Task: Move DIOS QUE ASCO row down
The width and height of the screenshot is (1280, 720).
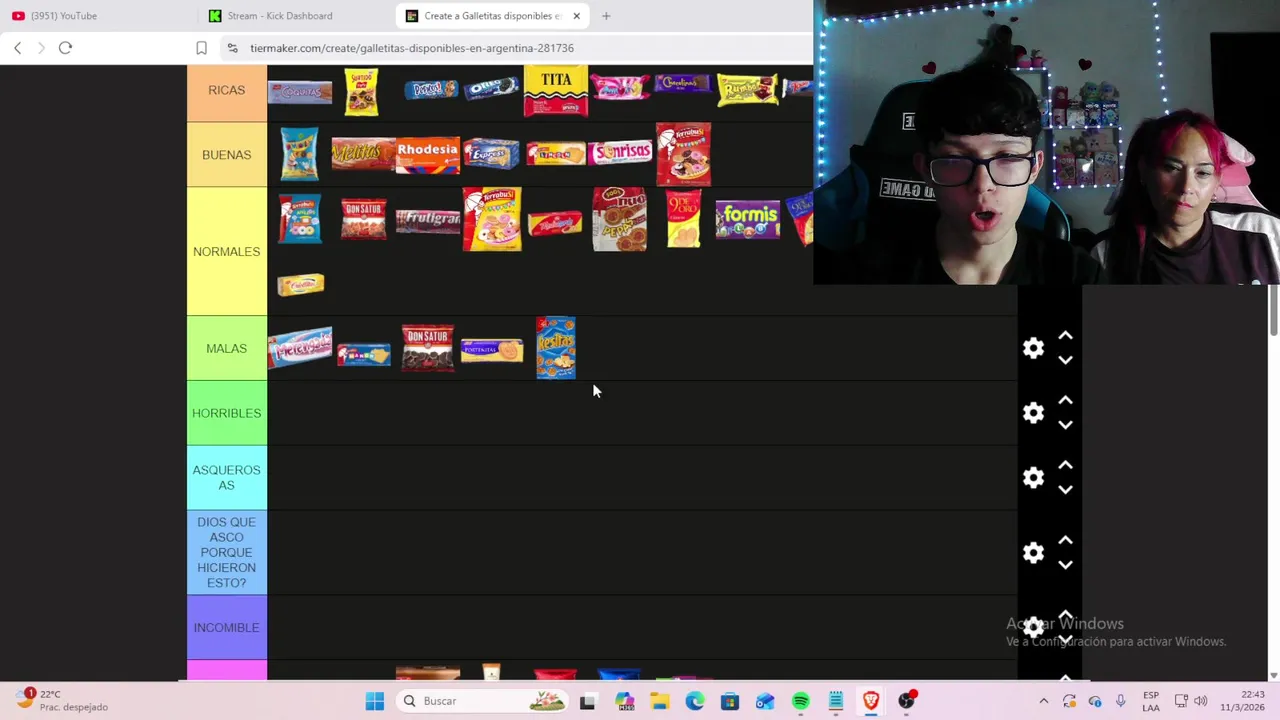Action: [x=1066, y=565]
